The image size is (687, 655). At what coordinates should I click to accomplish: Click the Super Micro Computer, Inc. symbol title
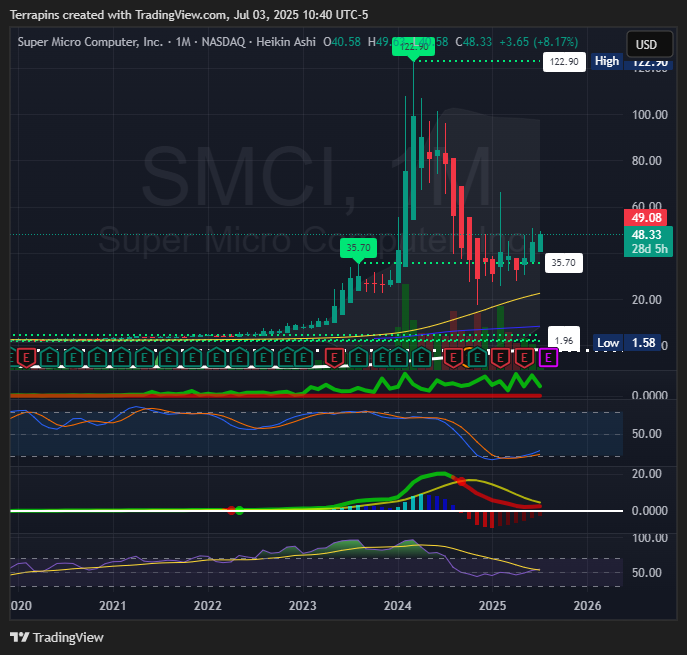pos(90,42)
